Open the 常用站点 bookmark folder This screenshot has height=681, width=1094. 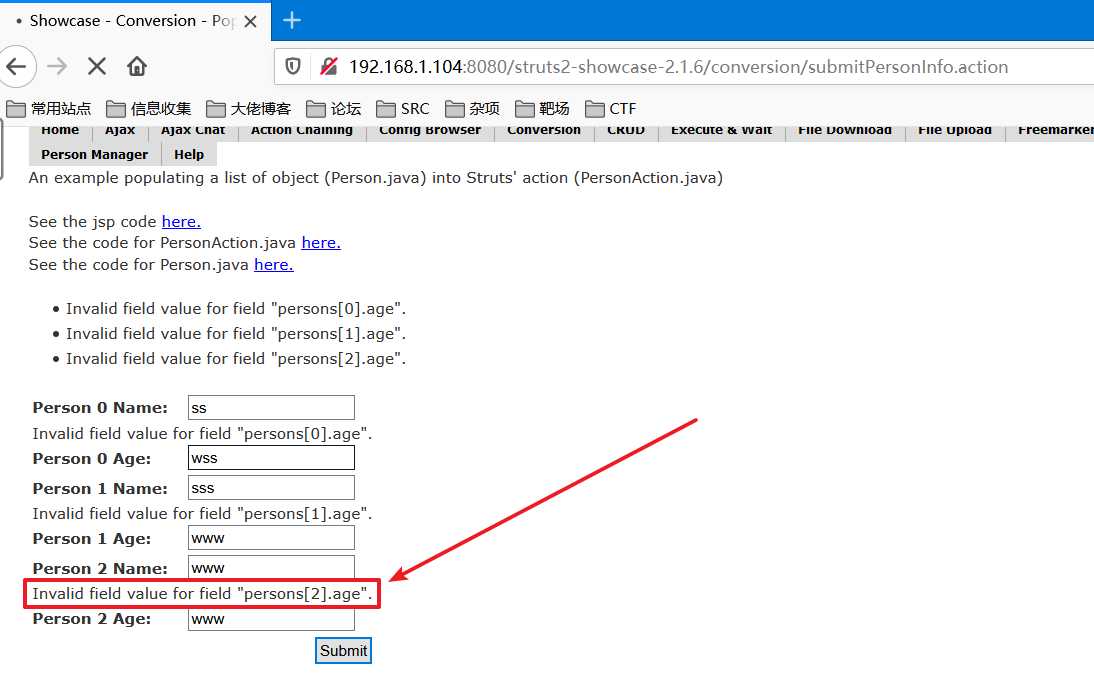click(x=48, y=109)
